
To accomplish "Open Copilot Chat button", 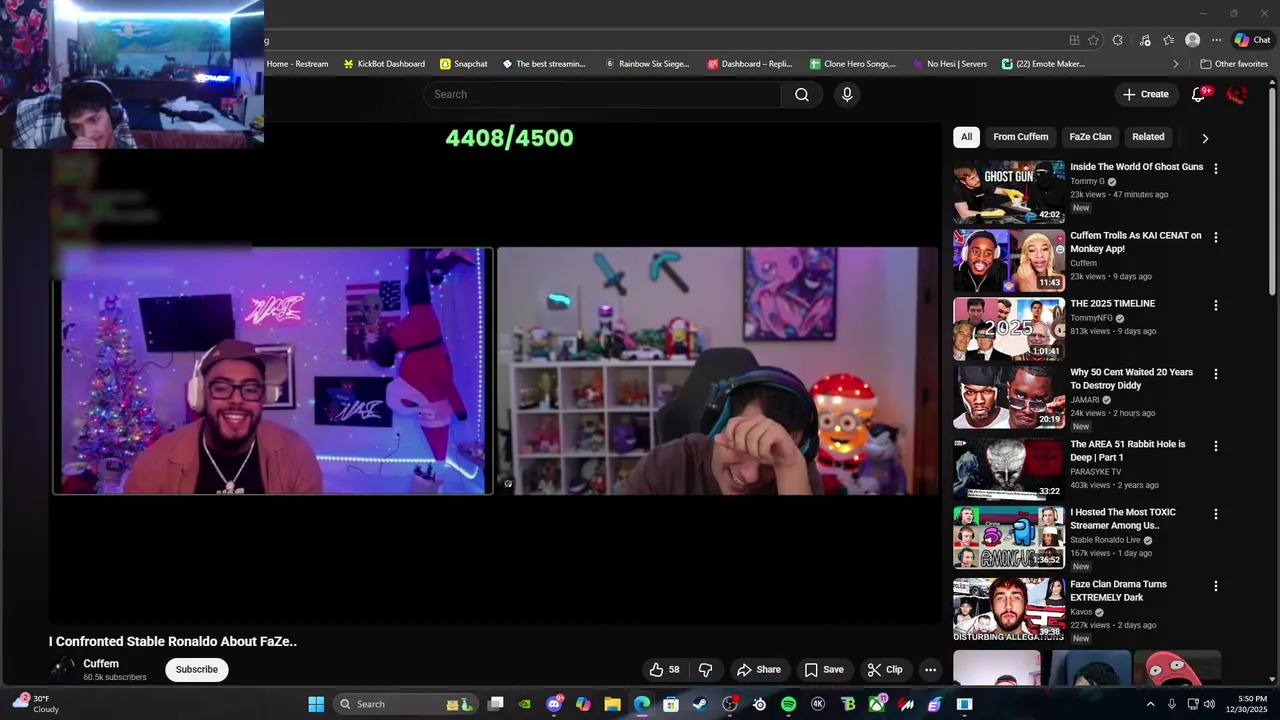I will tap(1252, 40).
